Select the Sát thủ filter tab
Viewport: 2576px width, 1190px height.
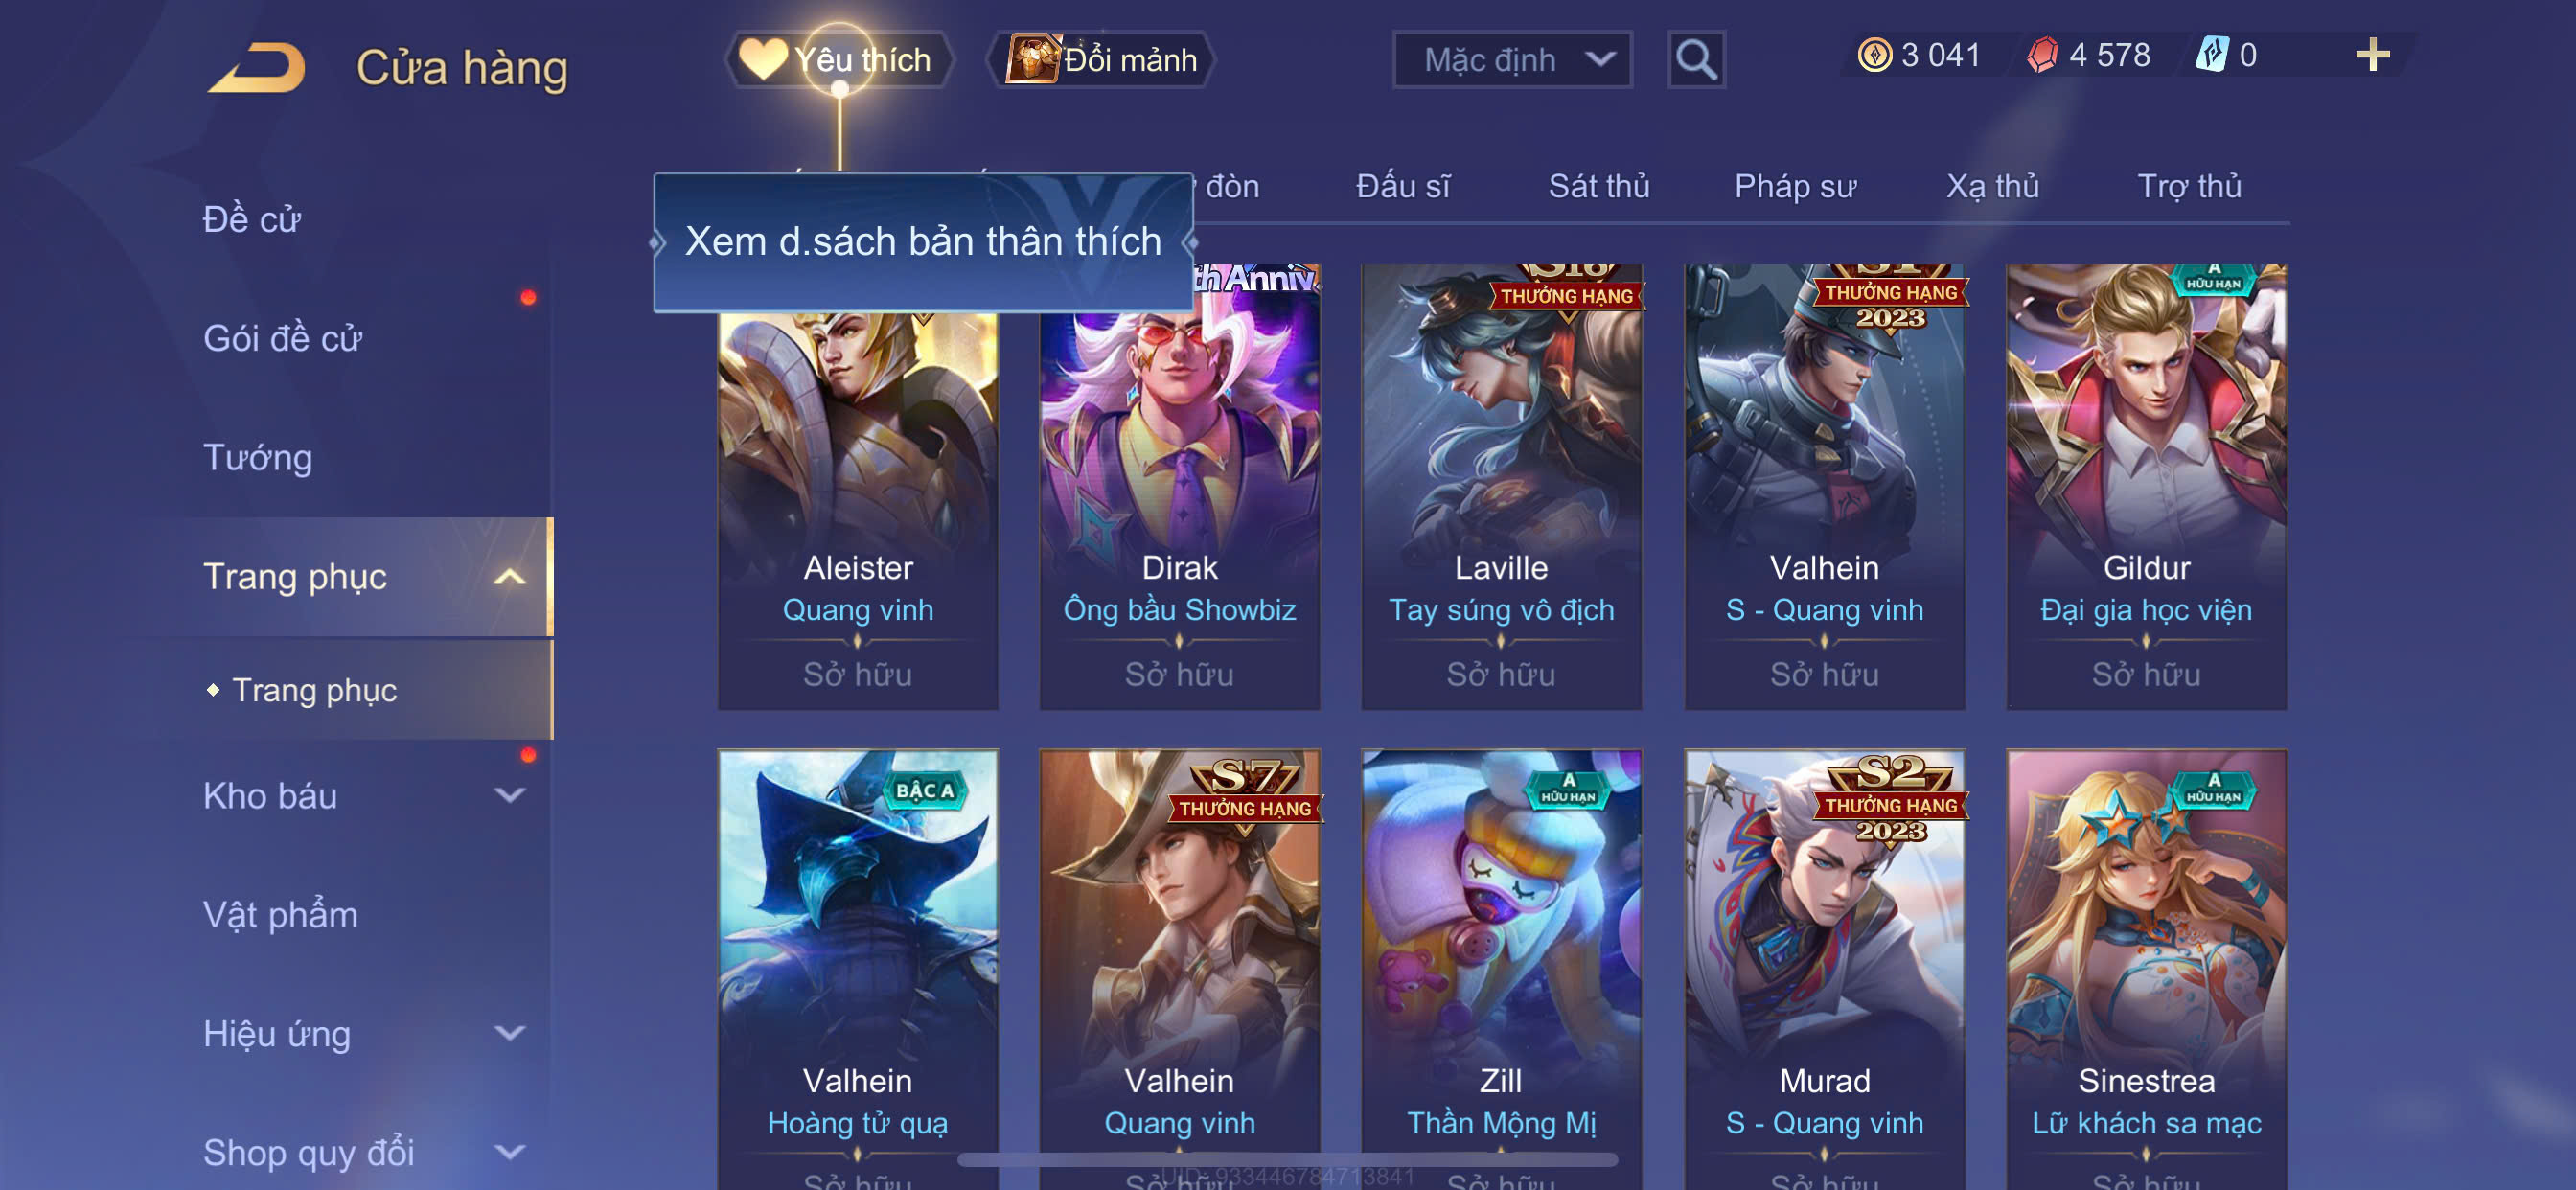point(1599,187)
